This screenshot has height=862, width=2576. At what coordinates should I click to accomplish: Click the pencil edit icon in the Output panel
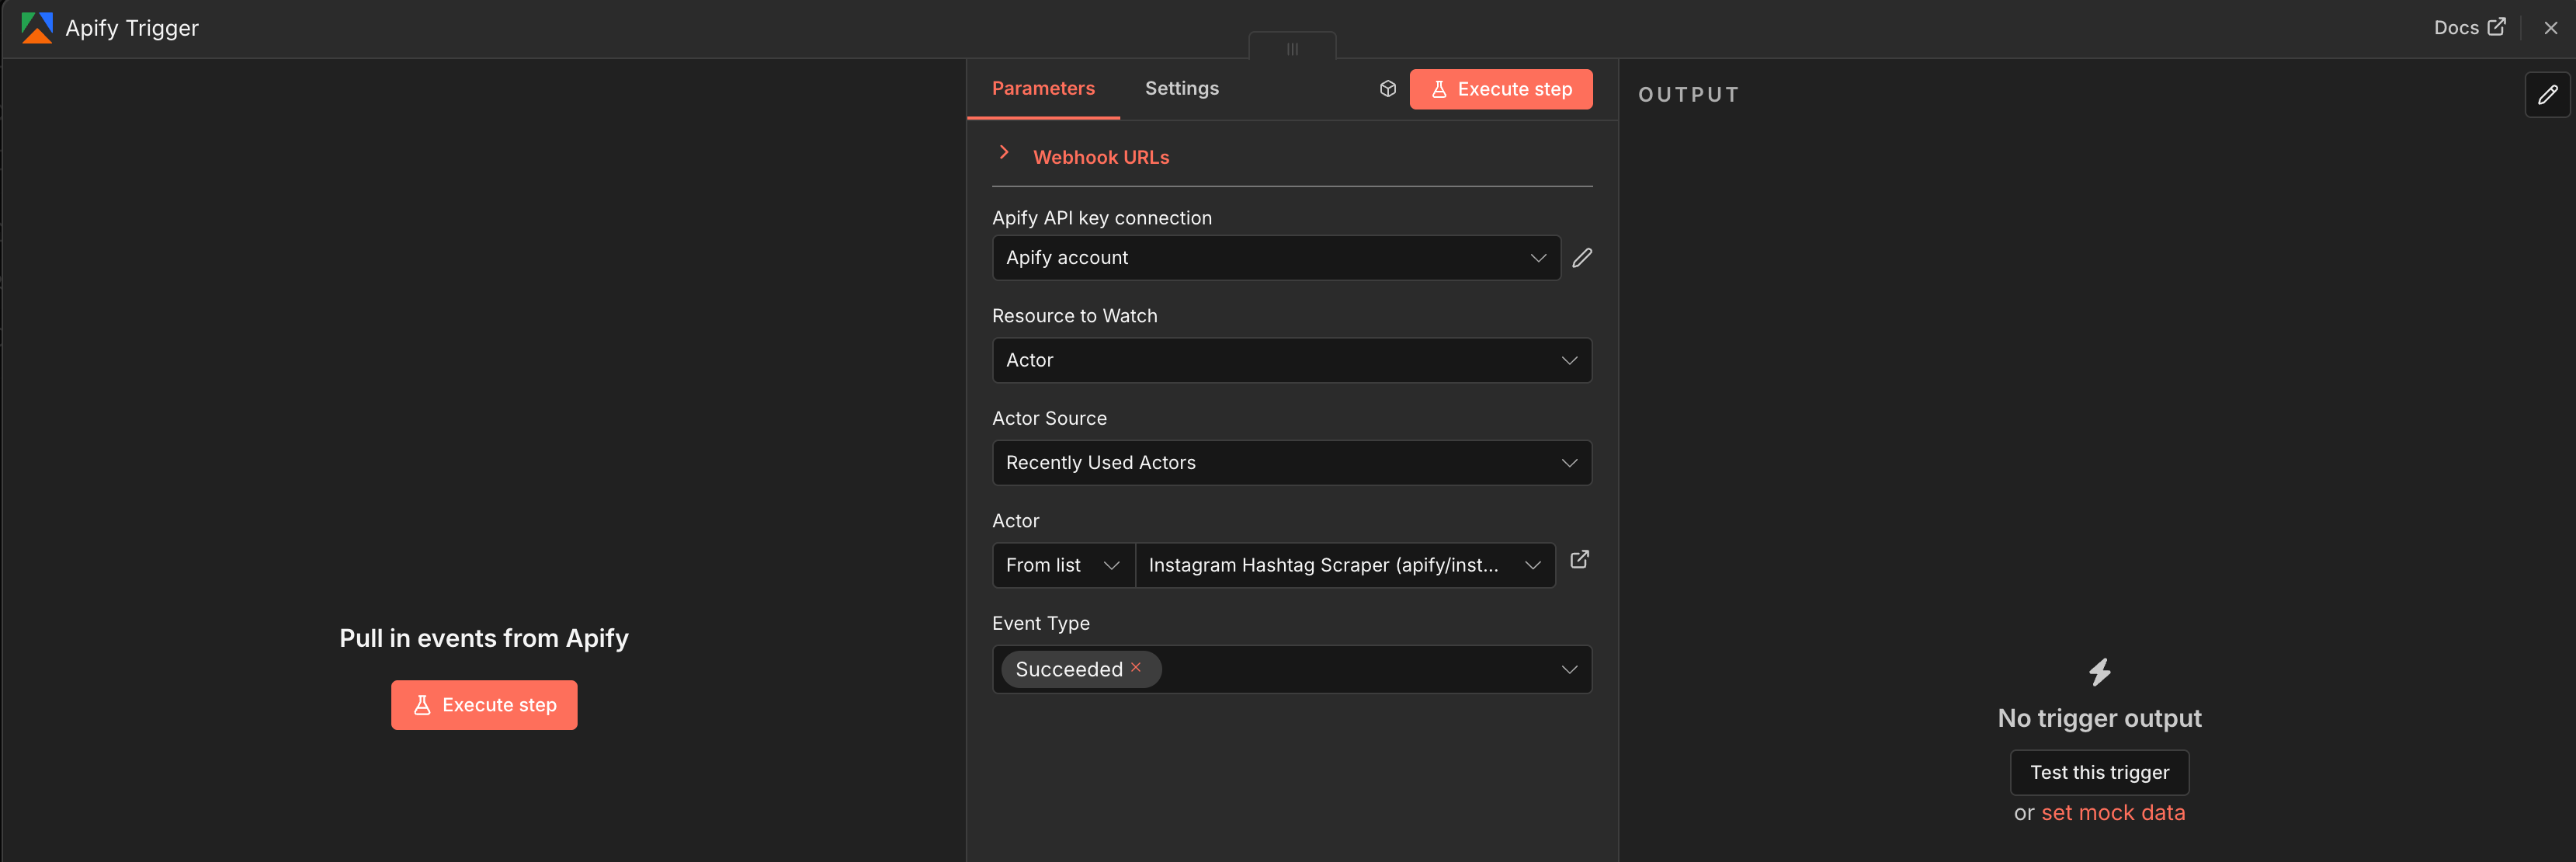point(2549,95)
